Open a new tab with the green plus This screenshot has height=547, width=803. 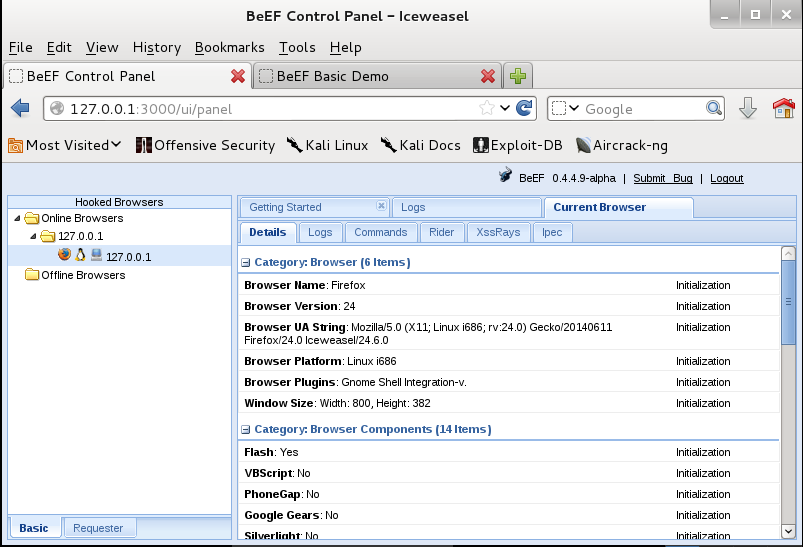click(x=518, y=76)
